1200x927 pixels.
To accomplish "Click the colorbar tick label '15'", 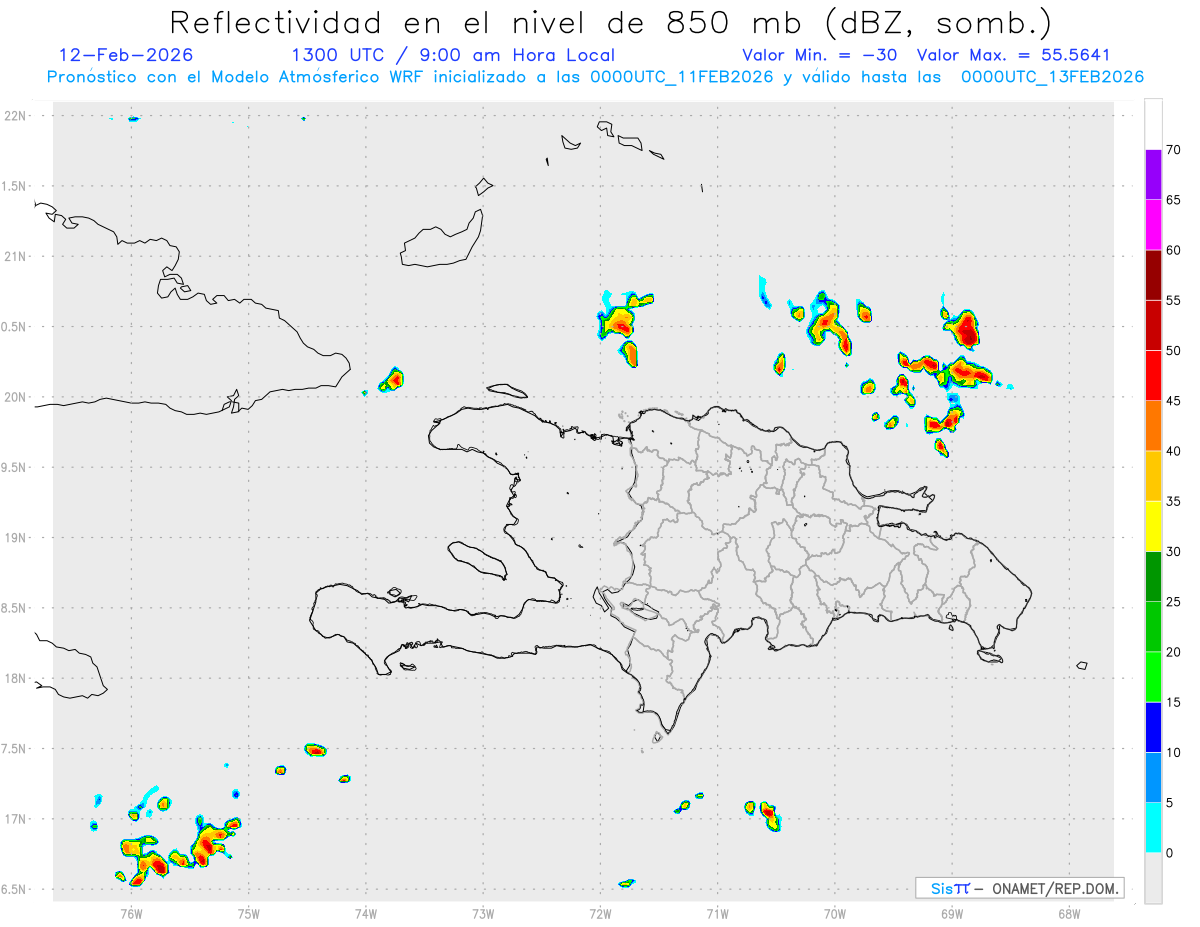I will pos(1174,703).
